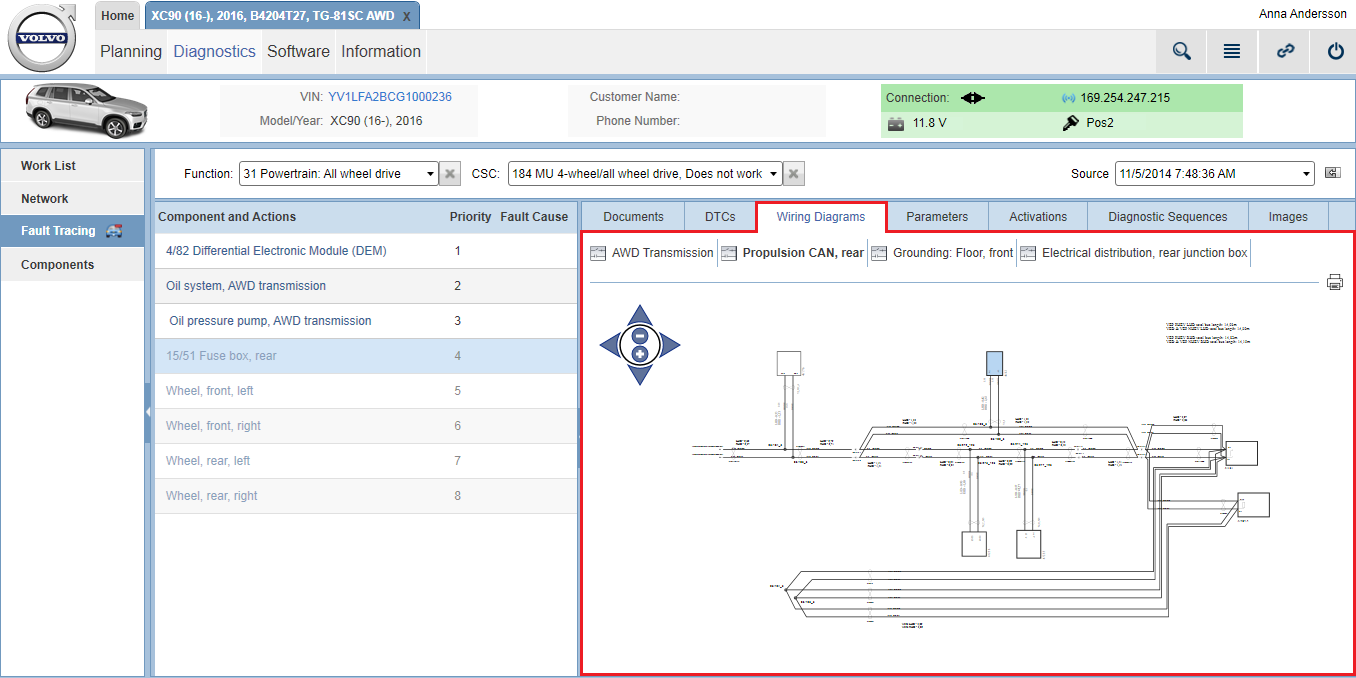Select Fault Tracing in sidebar
The image size is (1356, 678).
click(x=73, y=231)
